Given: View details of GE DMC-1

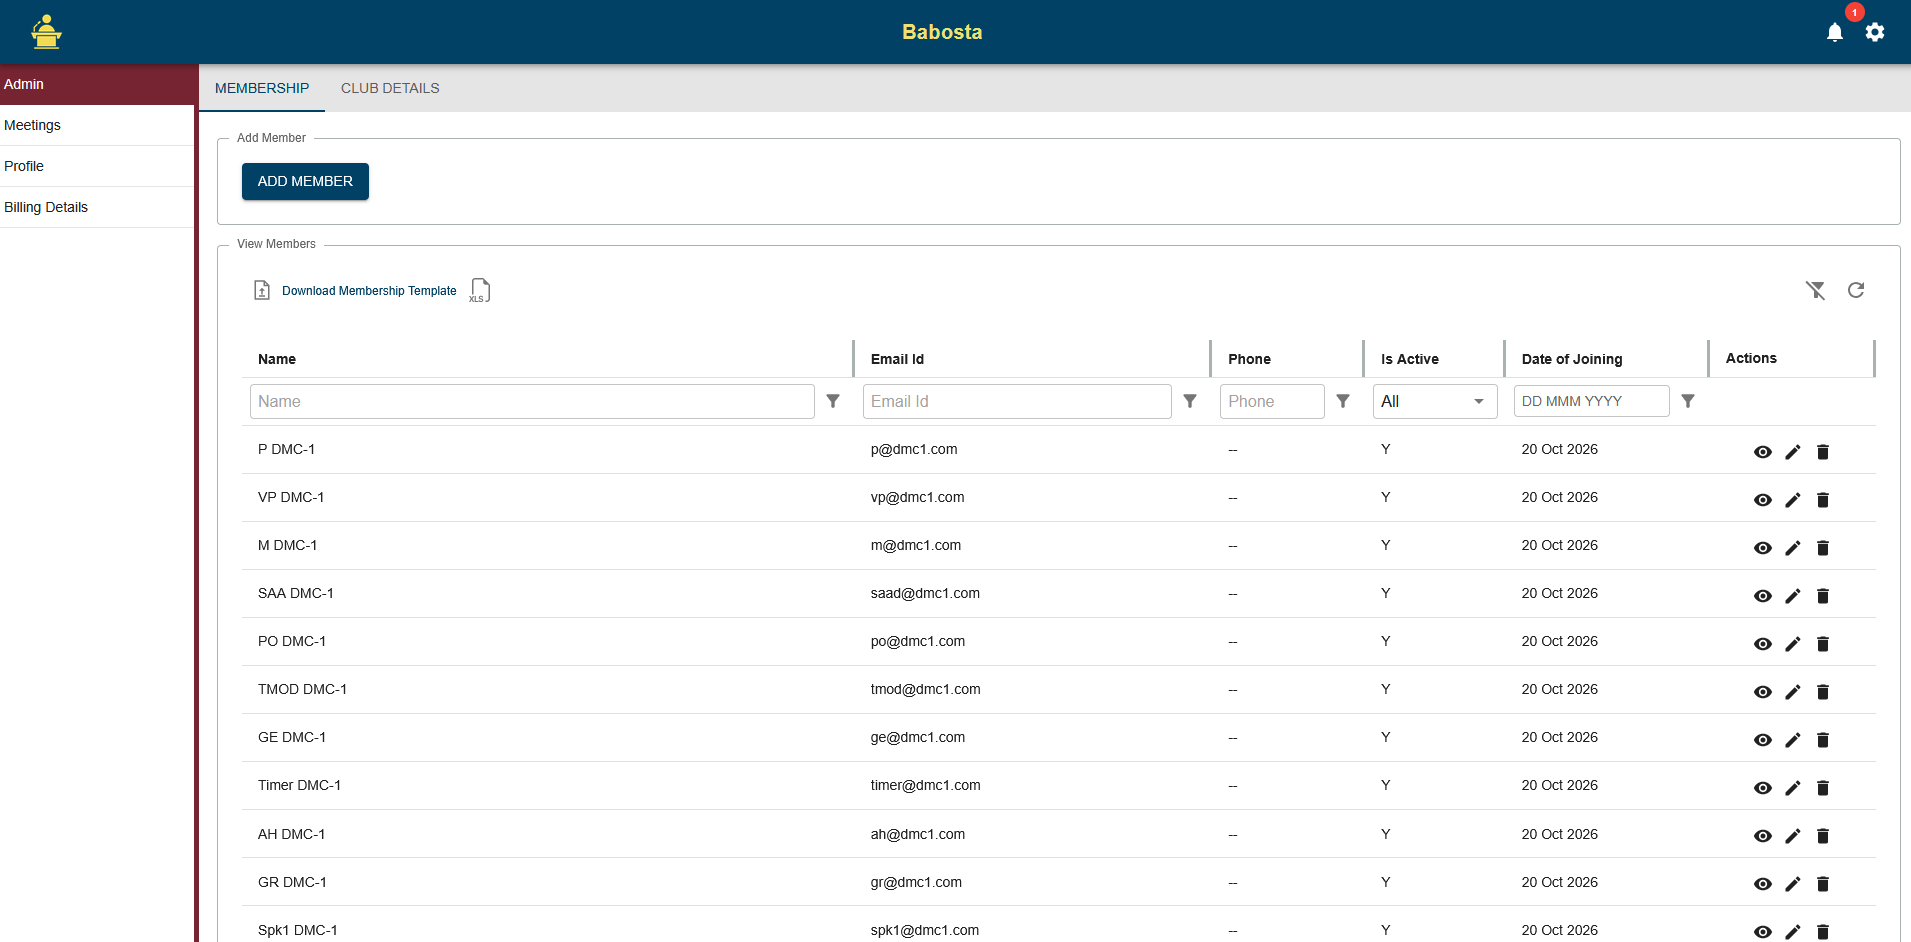Looking at the screenshot, I should (x=1763, y=740).
